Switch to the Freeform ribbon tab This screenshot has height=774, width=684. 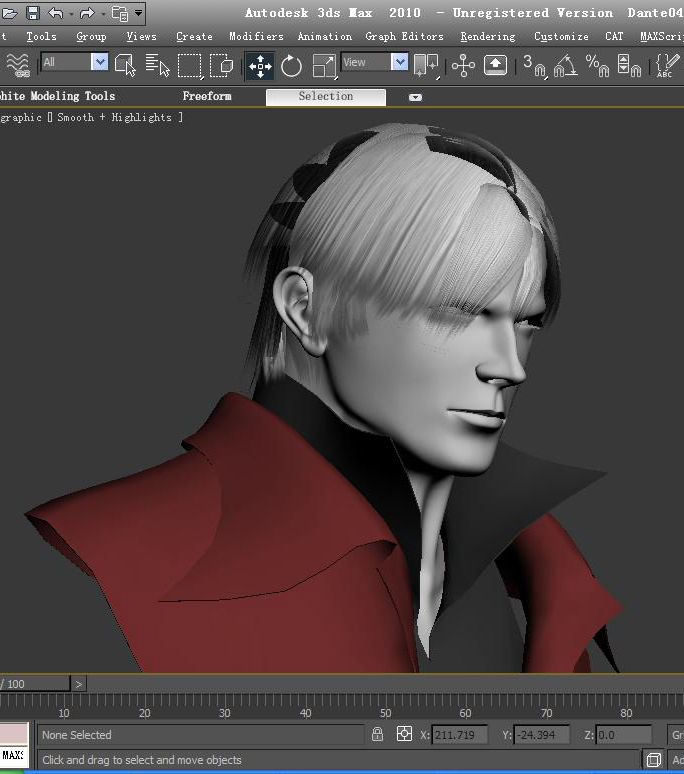207,96
